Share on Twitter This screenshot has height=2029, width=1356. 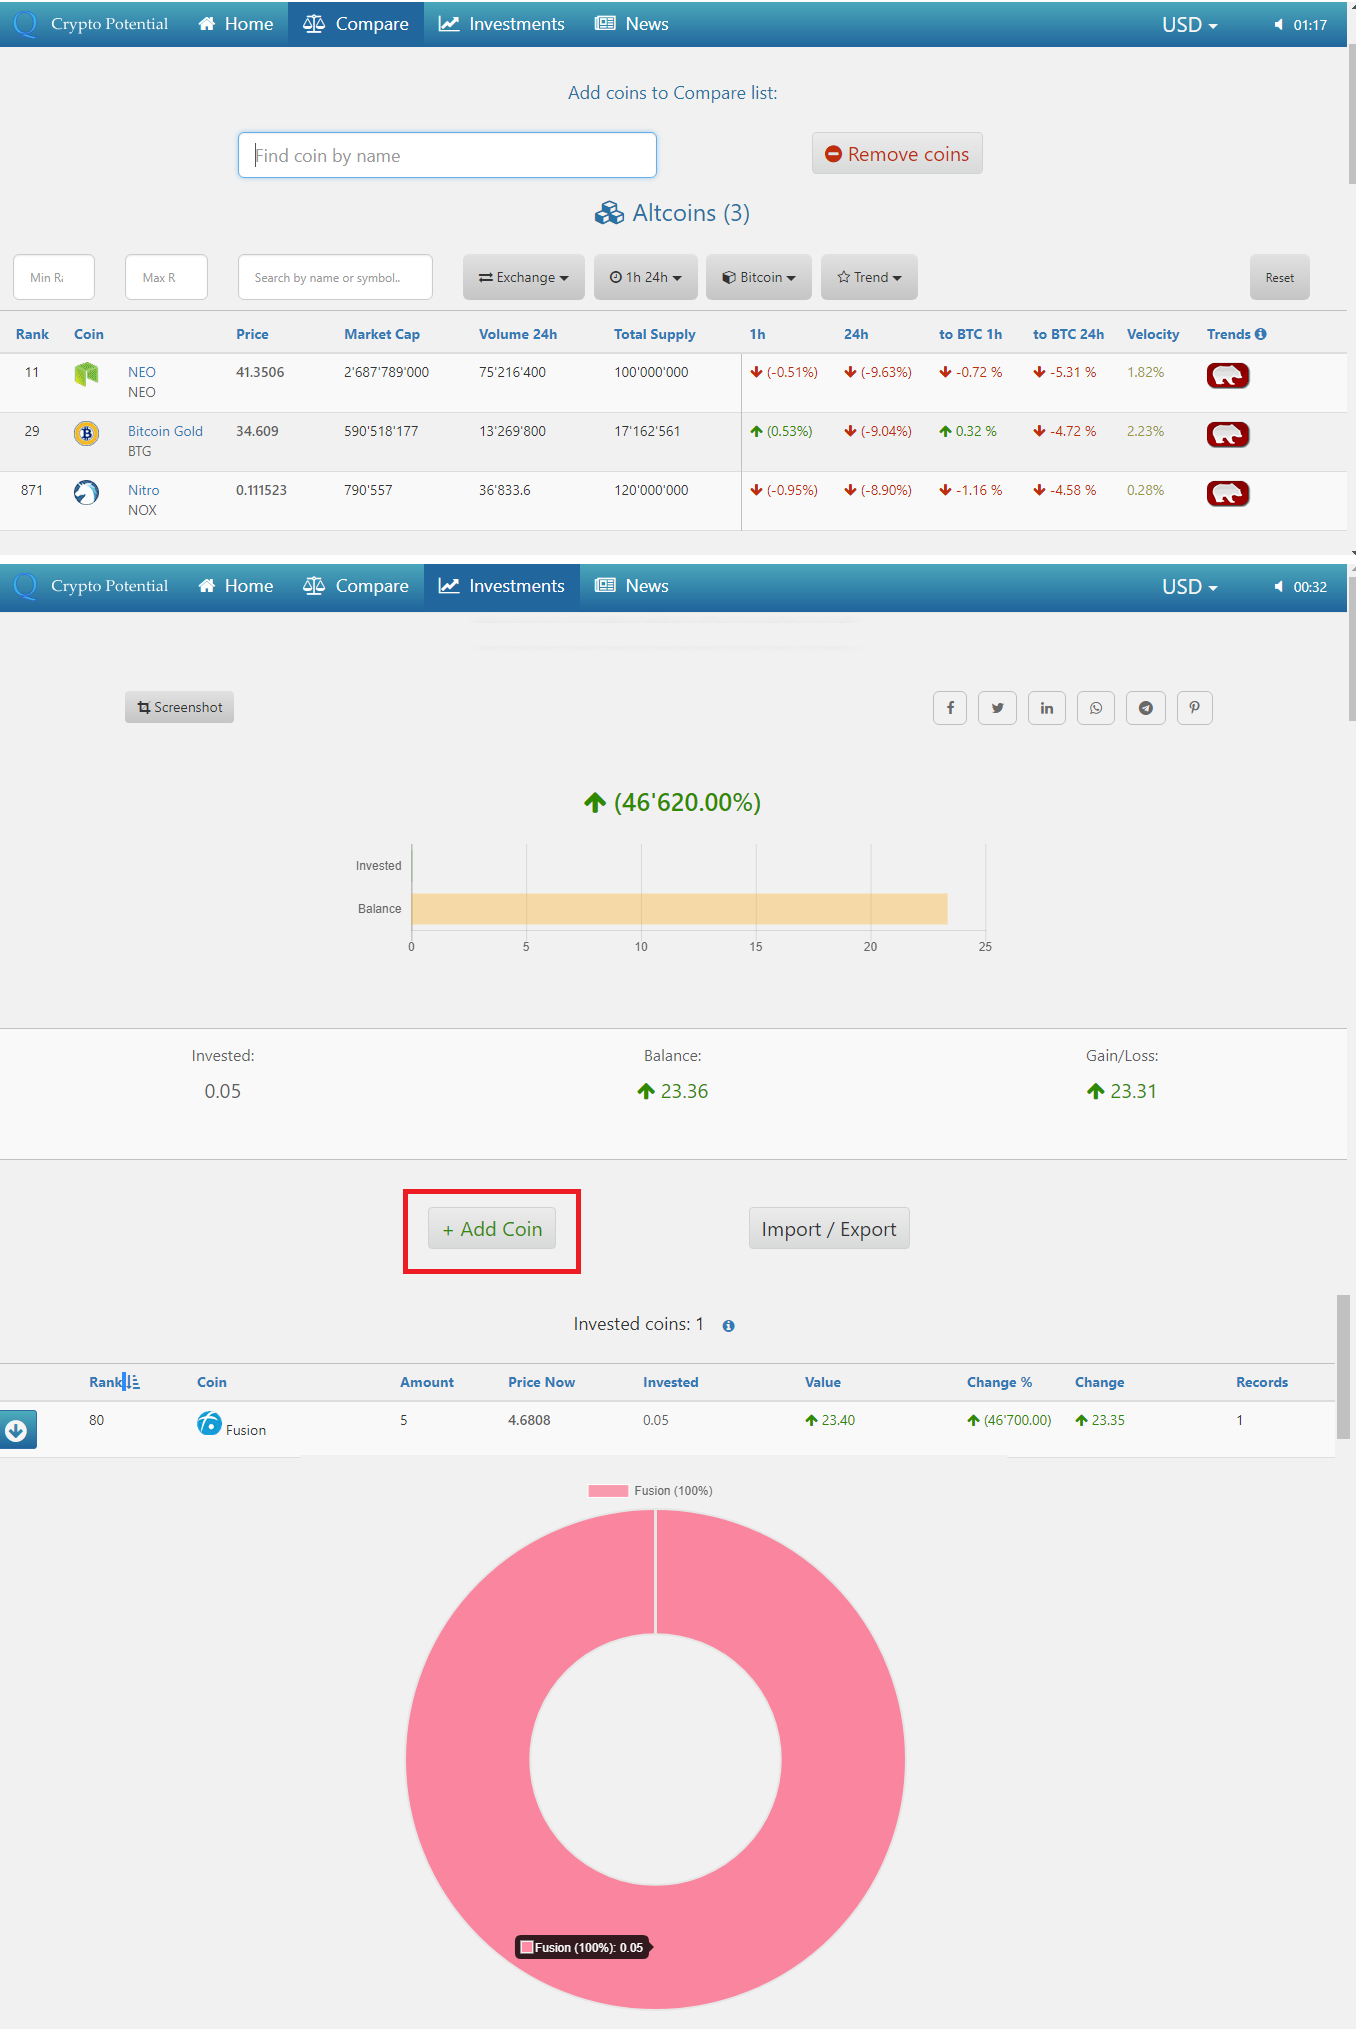click(998, 708)
